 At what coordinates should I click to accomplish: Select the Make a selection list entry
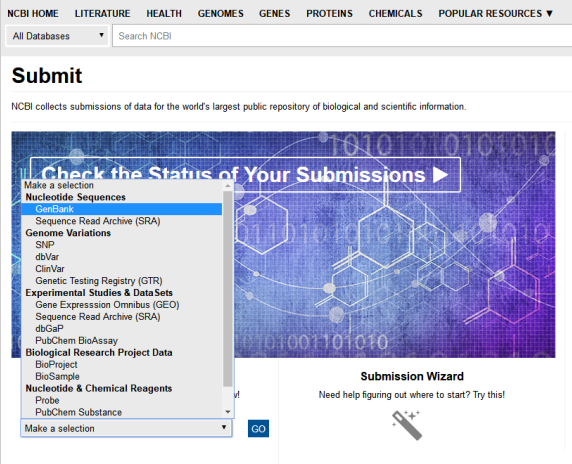point(122,185)
